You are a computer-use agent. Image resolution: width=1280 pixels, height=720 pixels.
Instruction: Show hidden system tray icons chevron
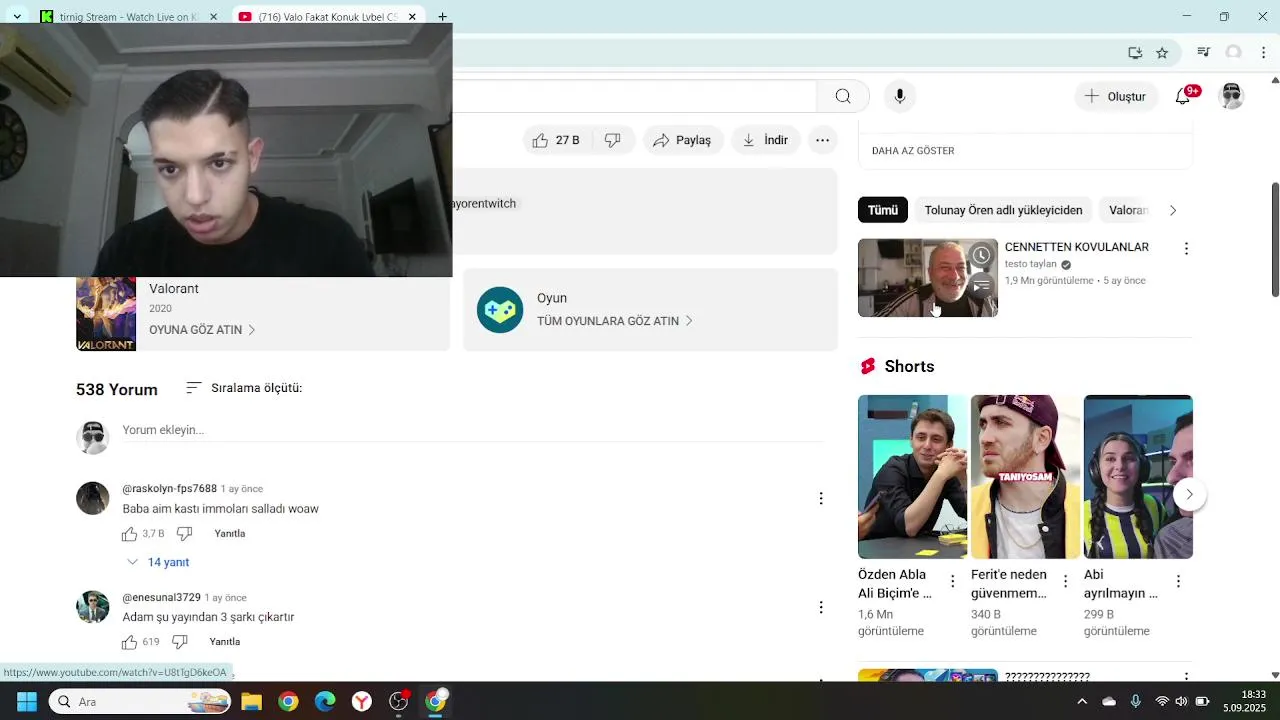1082,702
